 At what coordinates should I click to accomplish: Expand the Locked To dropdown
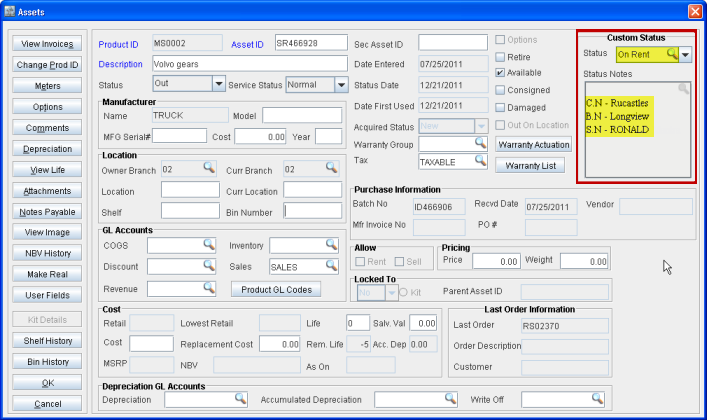(391, 293)
